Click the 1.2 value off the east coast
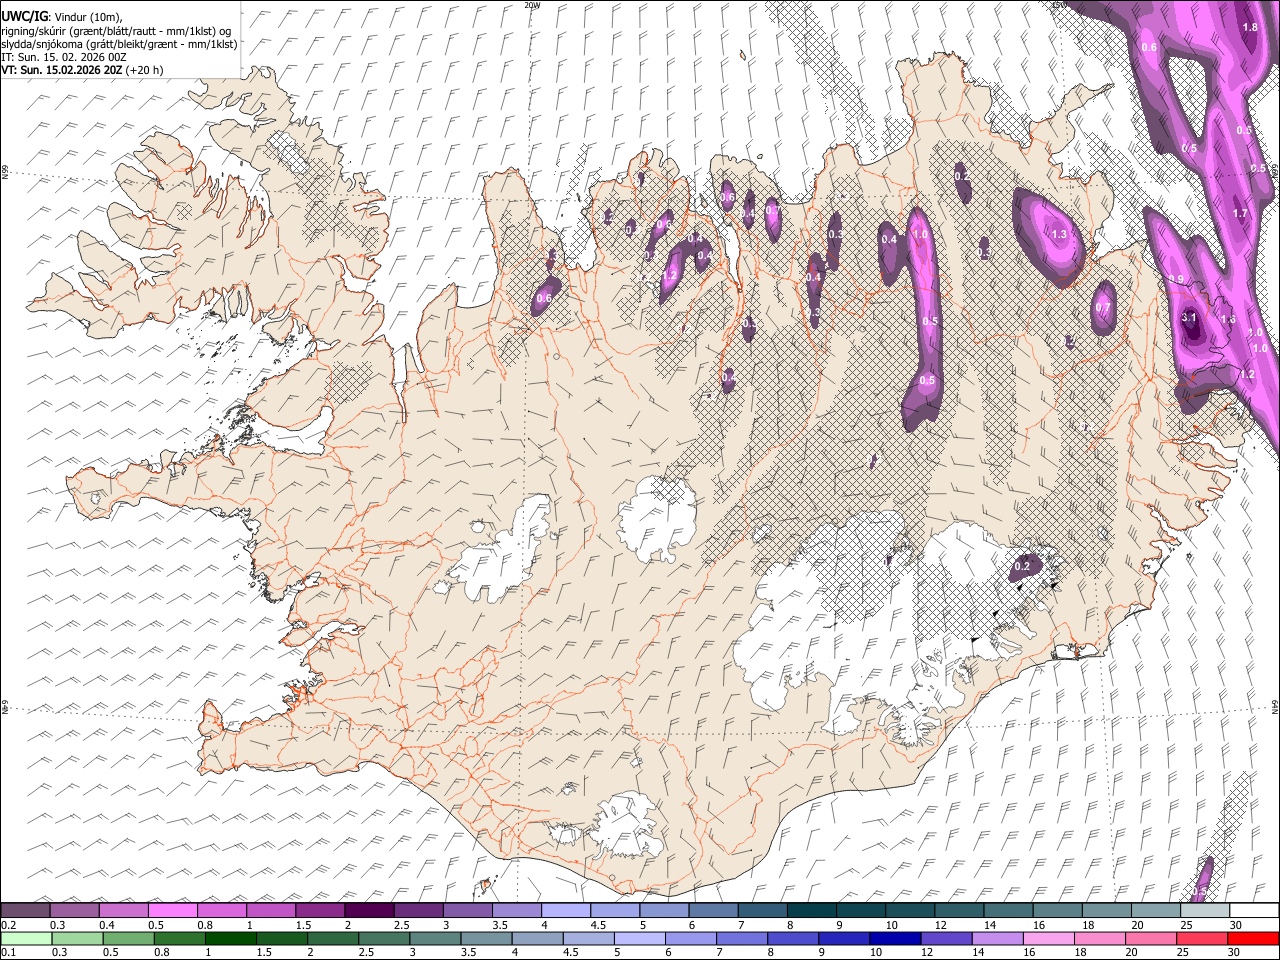 (x=1247, y=374)
